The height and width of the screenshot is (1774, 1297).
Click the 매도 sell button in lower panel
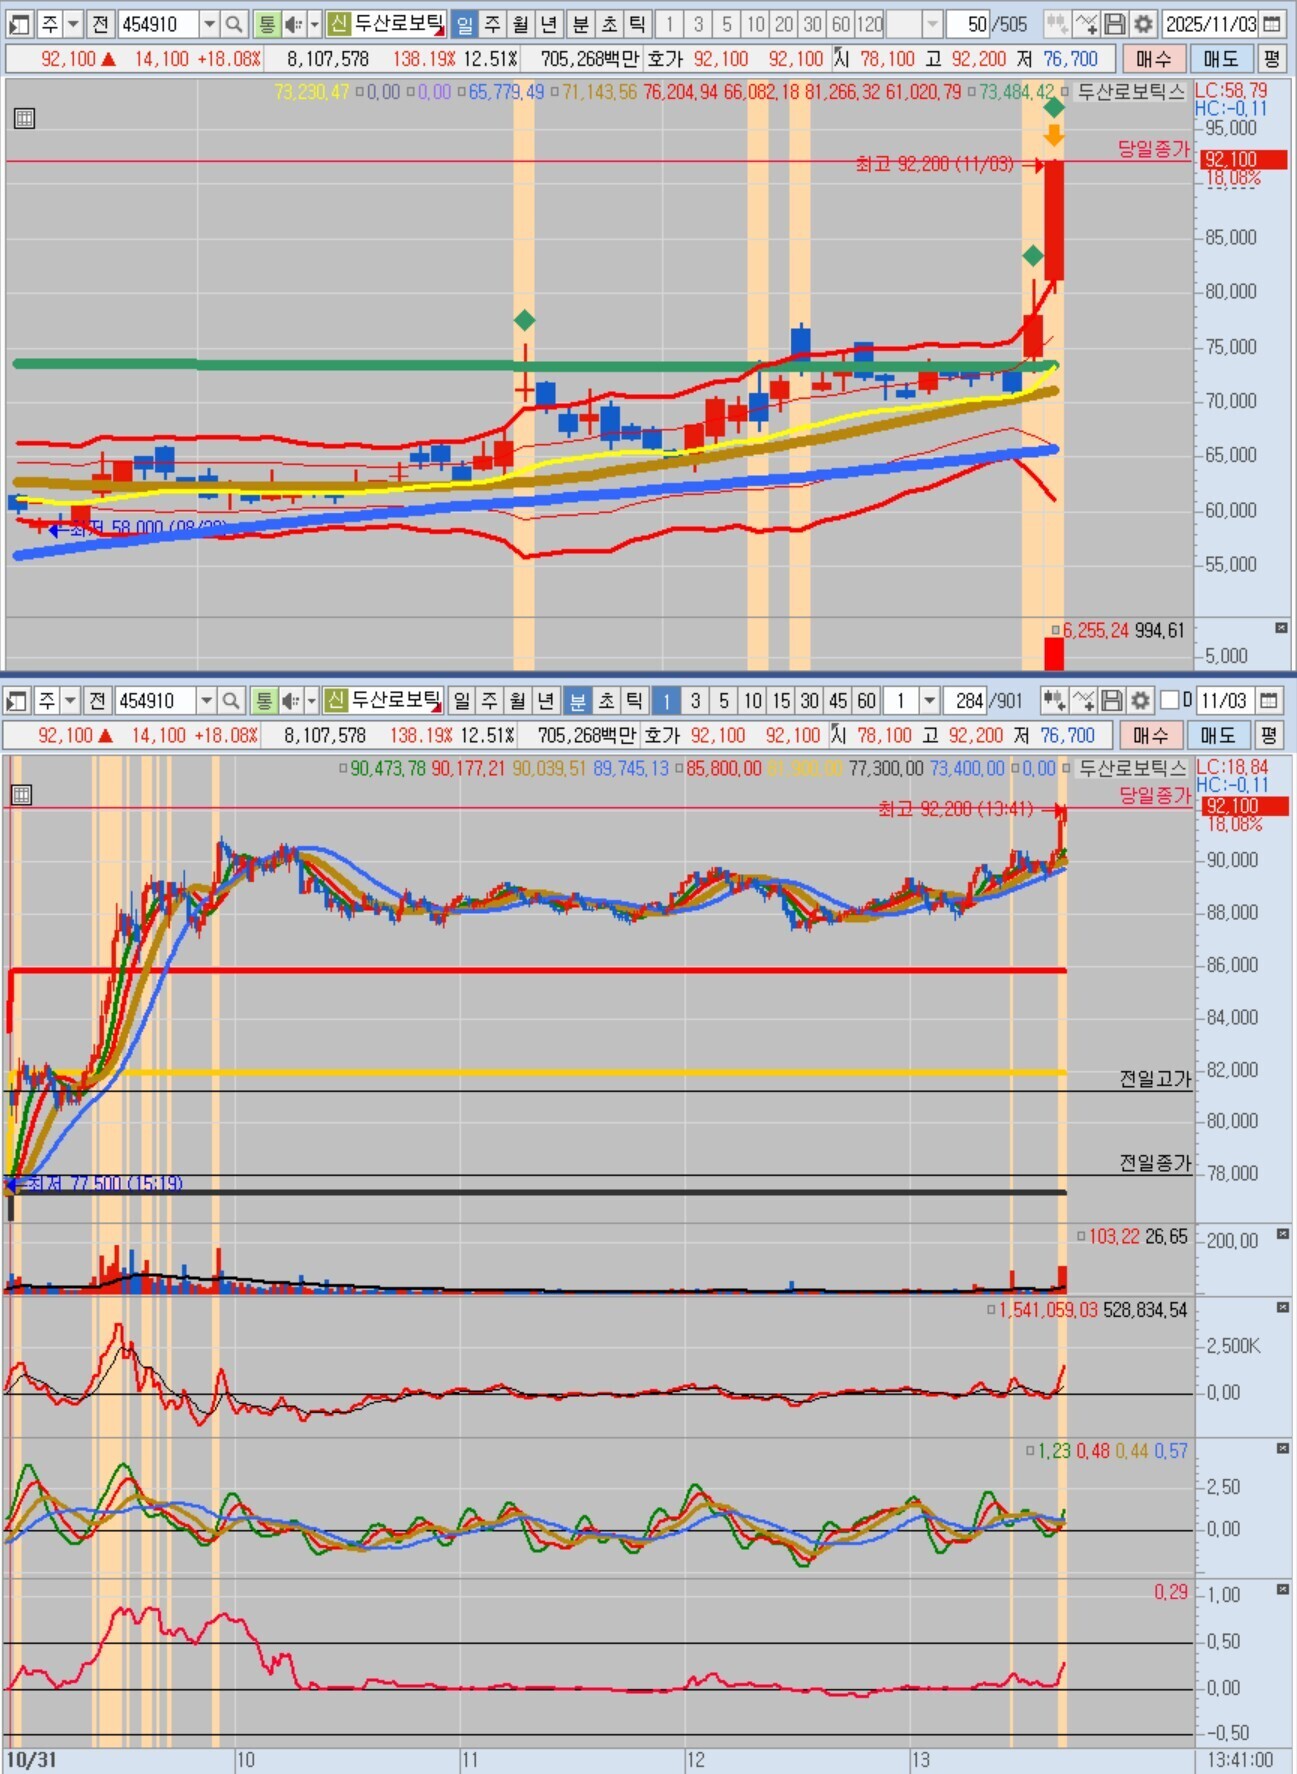(x=1218, y=735)
